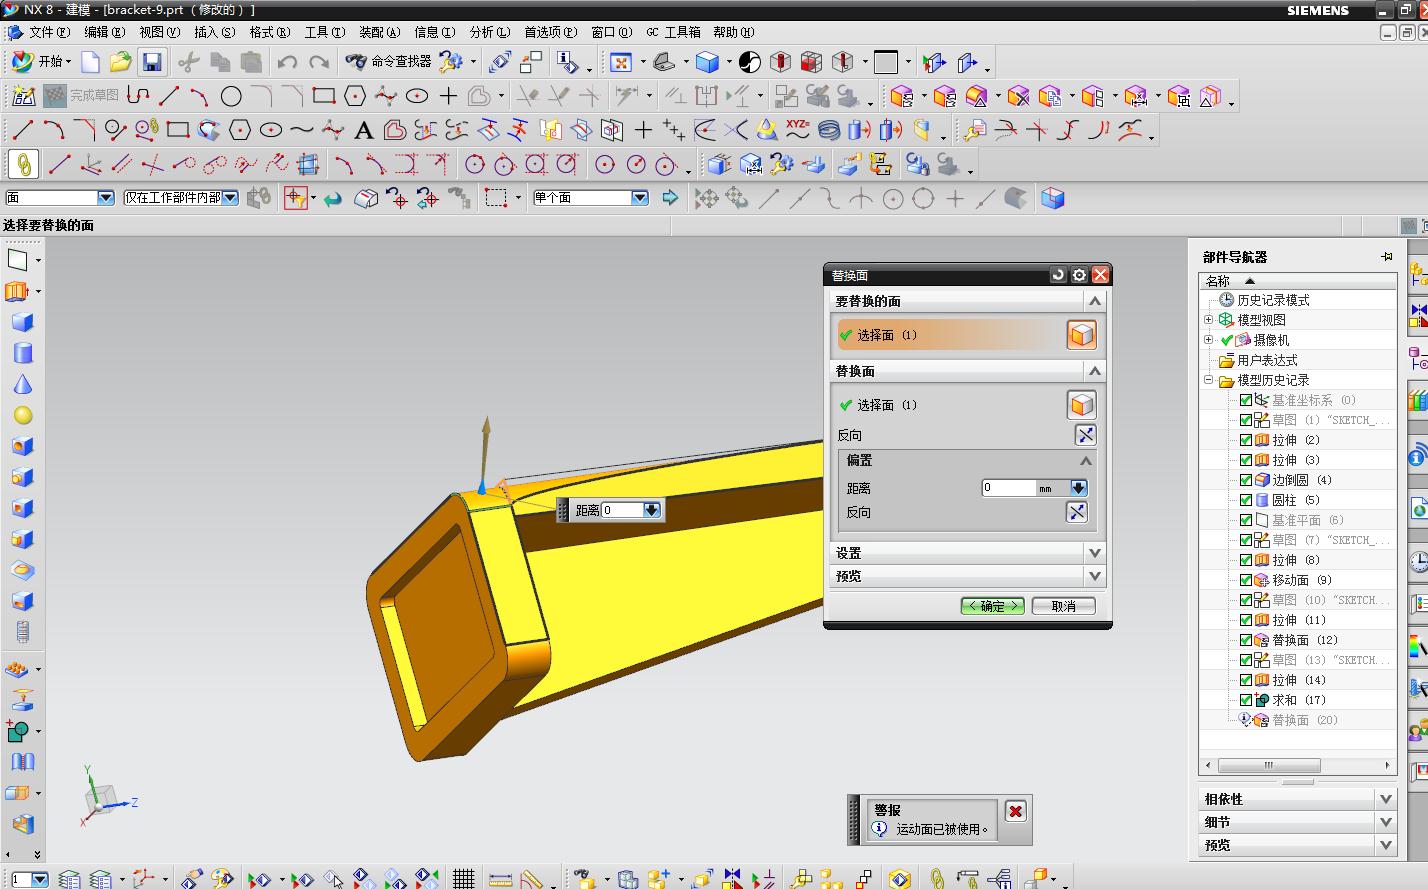The height and width of the screenshot is (889, 1428).
Task: Select the rectangle sketch tool
Action: (x=323, y=96)
